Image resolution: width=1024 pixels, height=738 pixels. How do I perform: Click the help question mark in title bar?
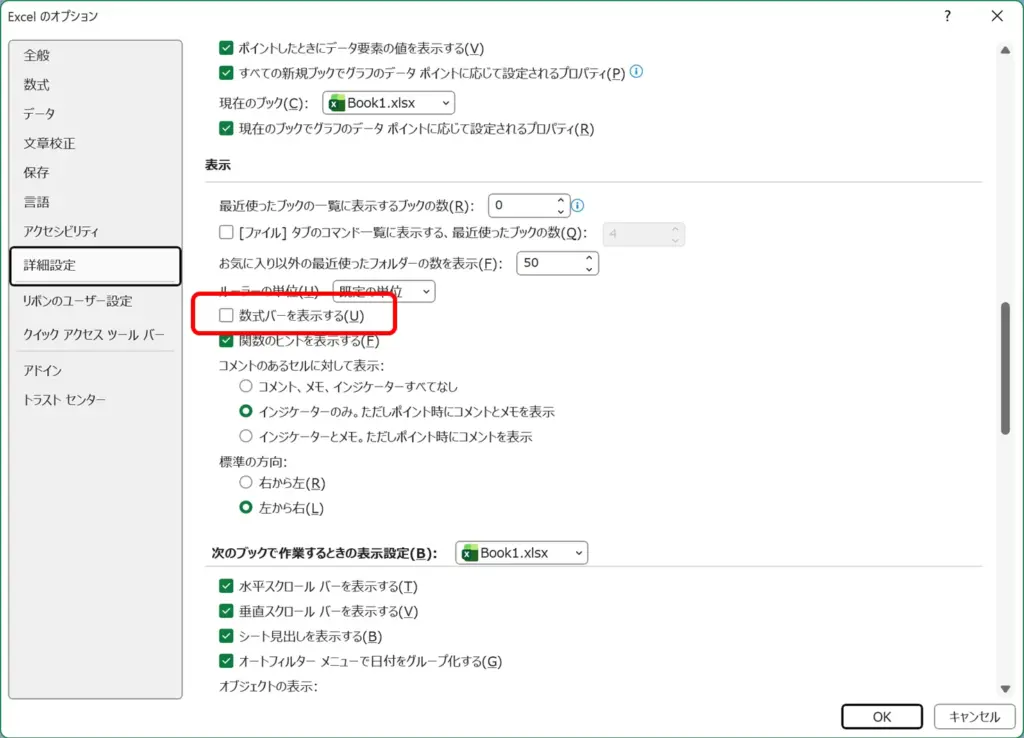(x=947, y=16)
